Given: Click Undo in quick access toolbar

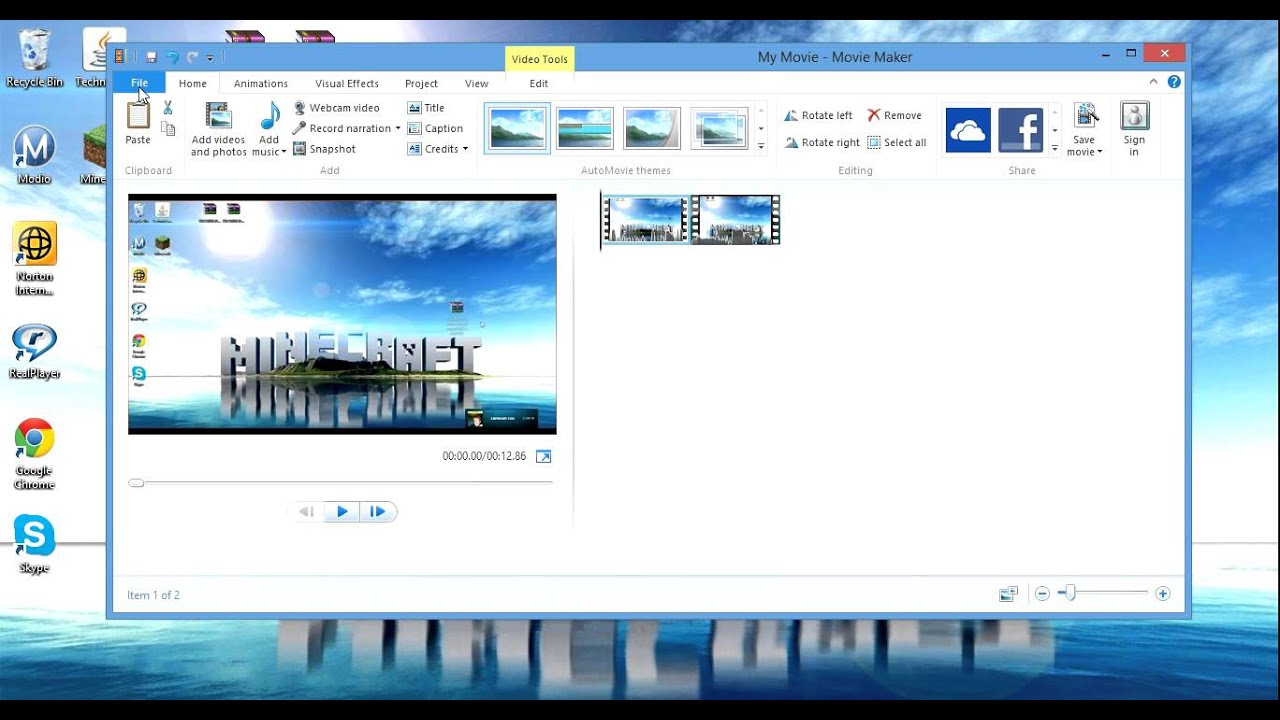Looking at the screenshot, I should tap(172, 58).
